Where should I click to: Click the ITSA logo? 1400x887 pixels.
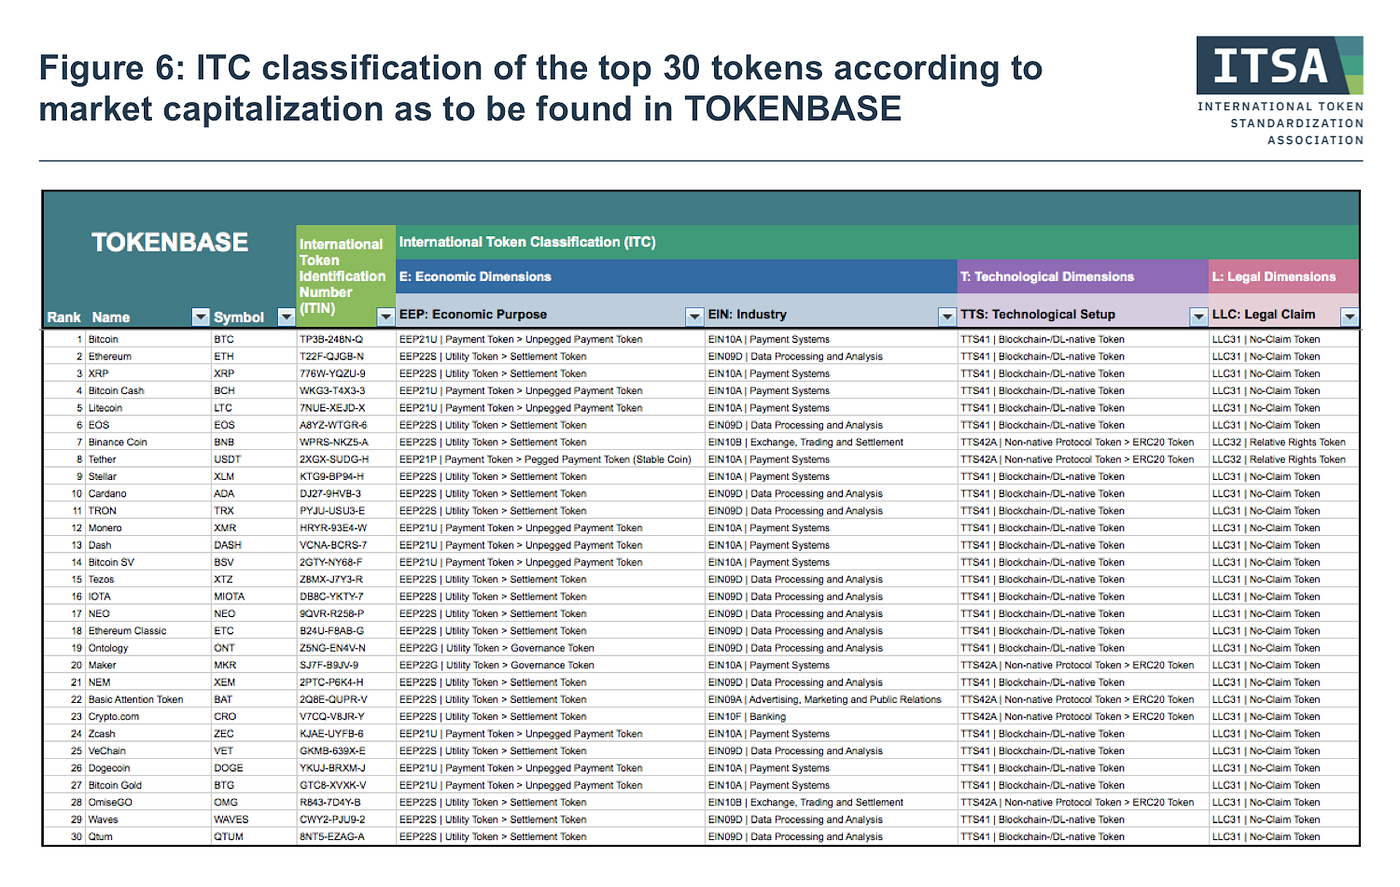tap(1280, 91)
